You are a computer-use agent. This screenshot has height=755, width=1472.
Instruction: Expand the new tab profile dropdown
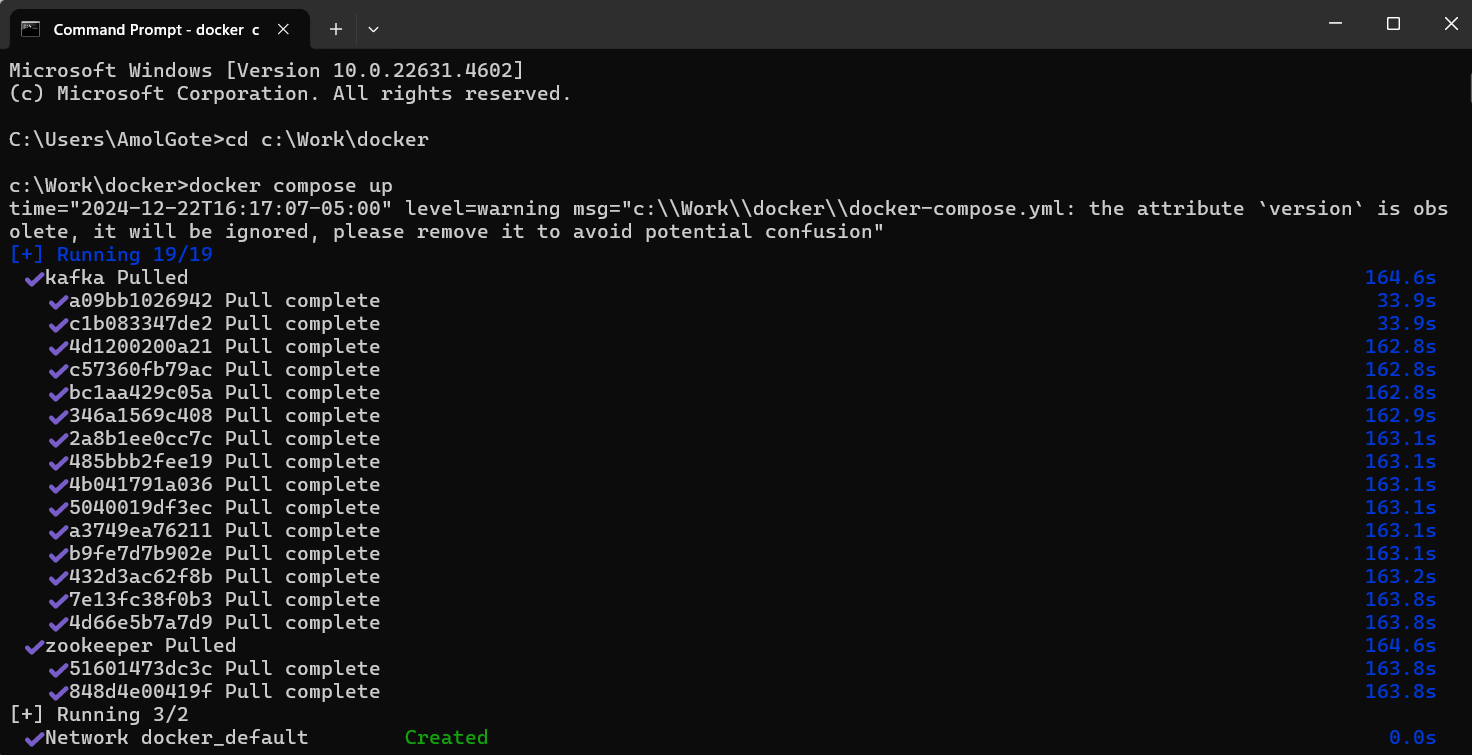(373, 29)
